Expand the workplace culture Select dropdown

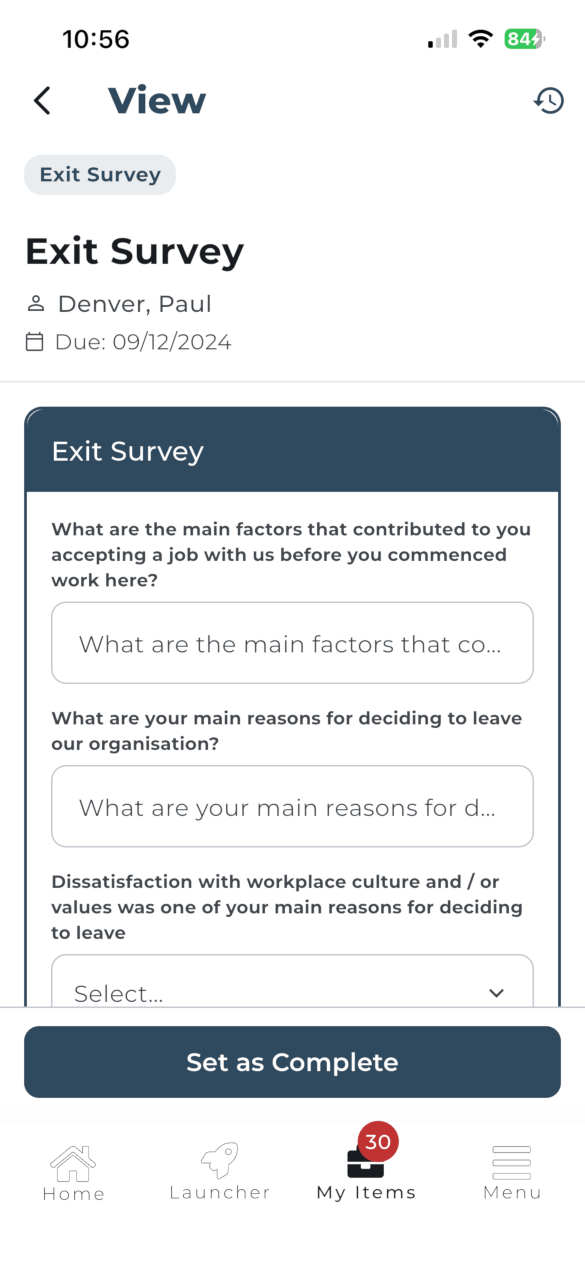[x=292, y=981]
